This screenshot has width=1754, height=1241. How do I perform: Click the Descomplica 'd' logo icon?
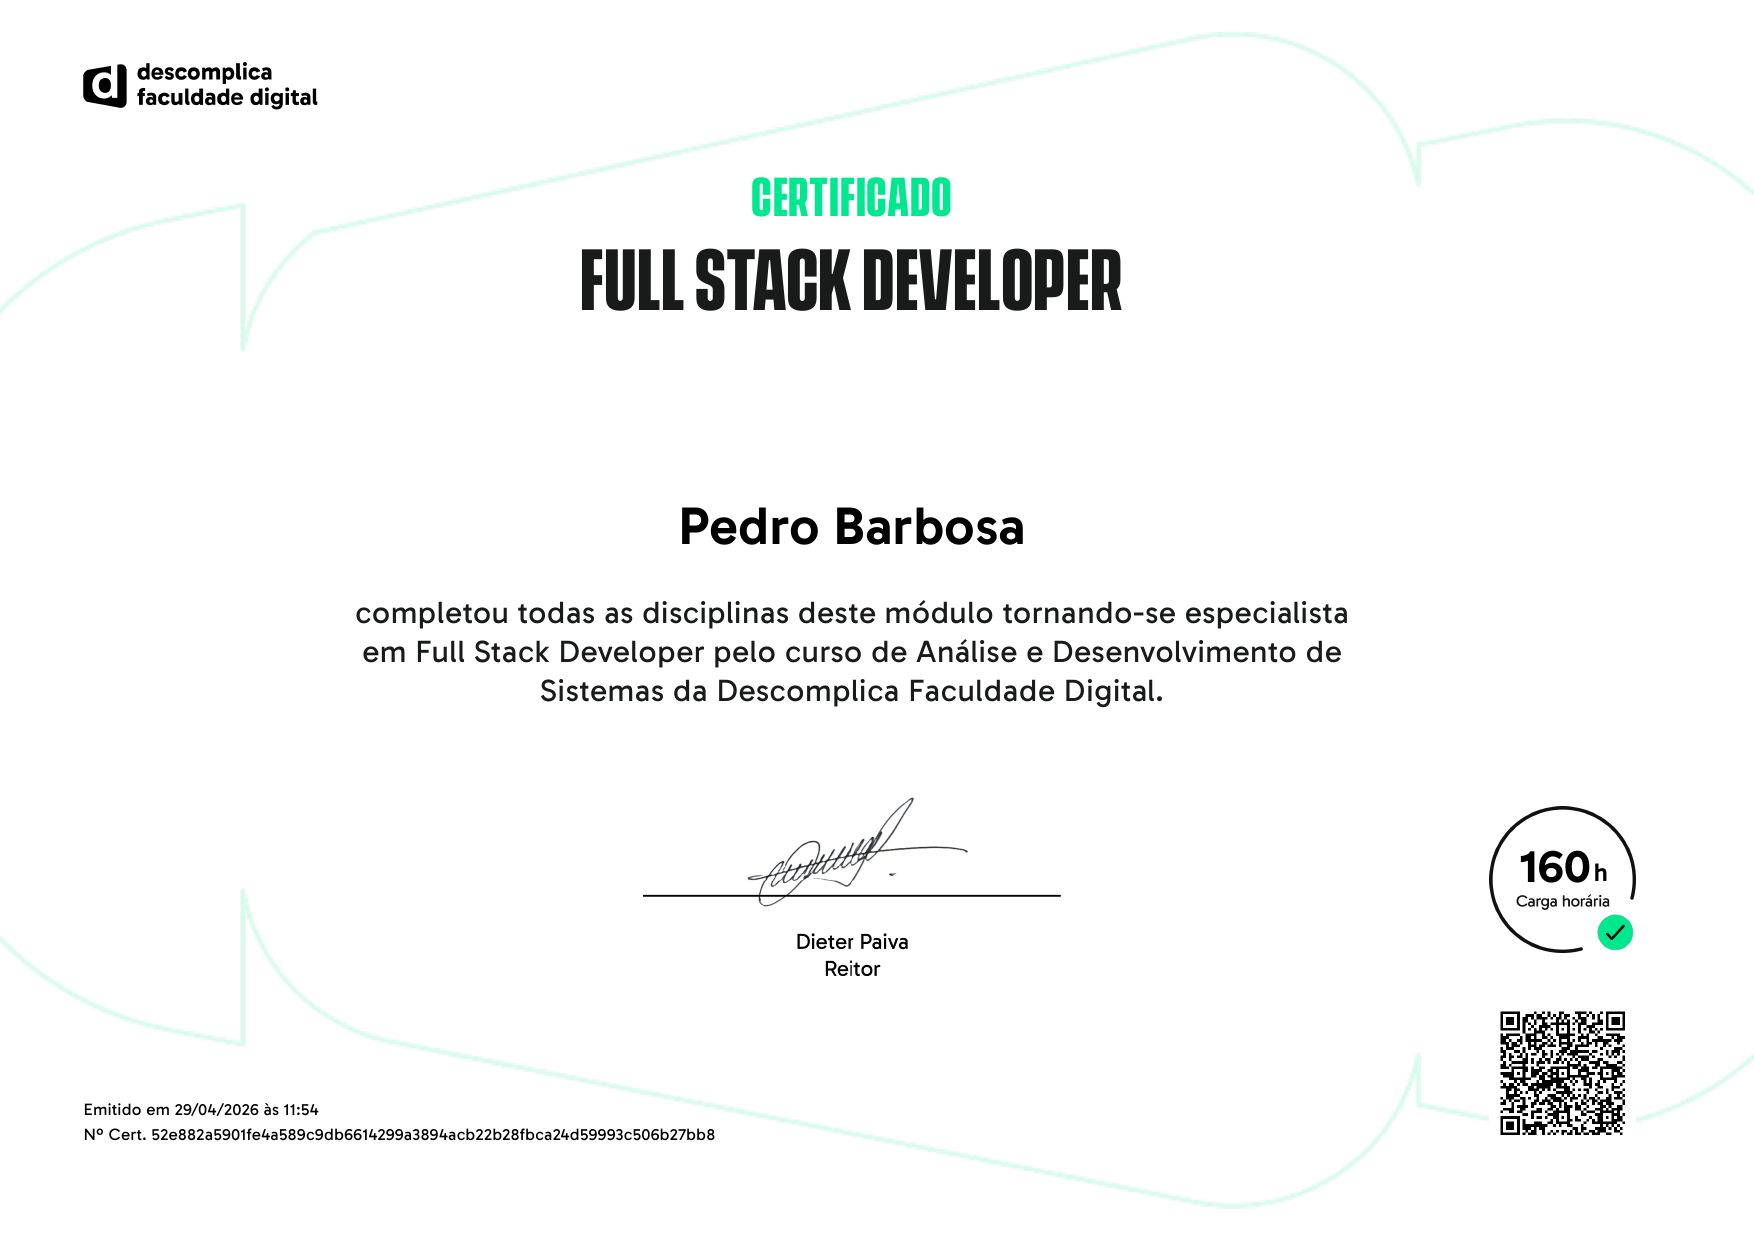tap(105, 86)
